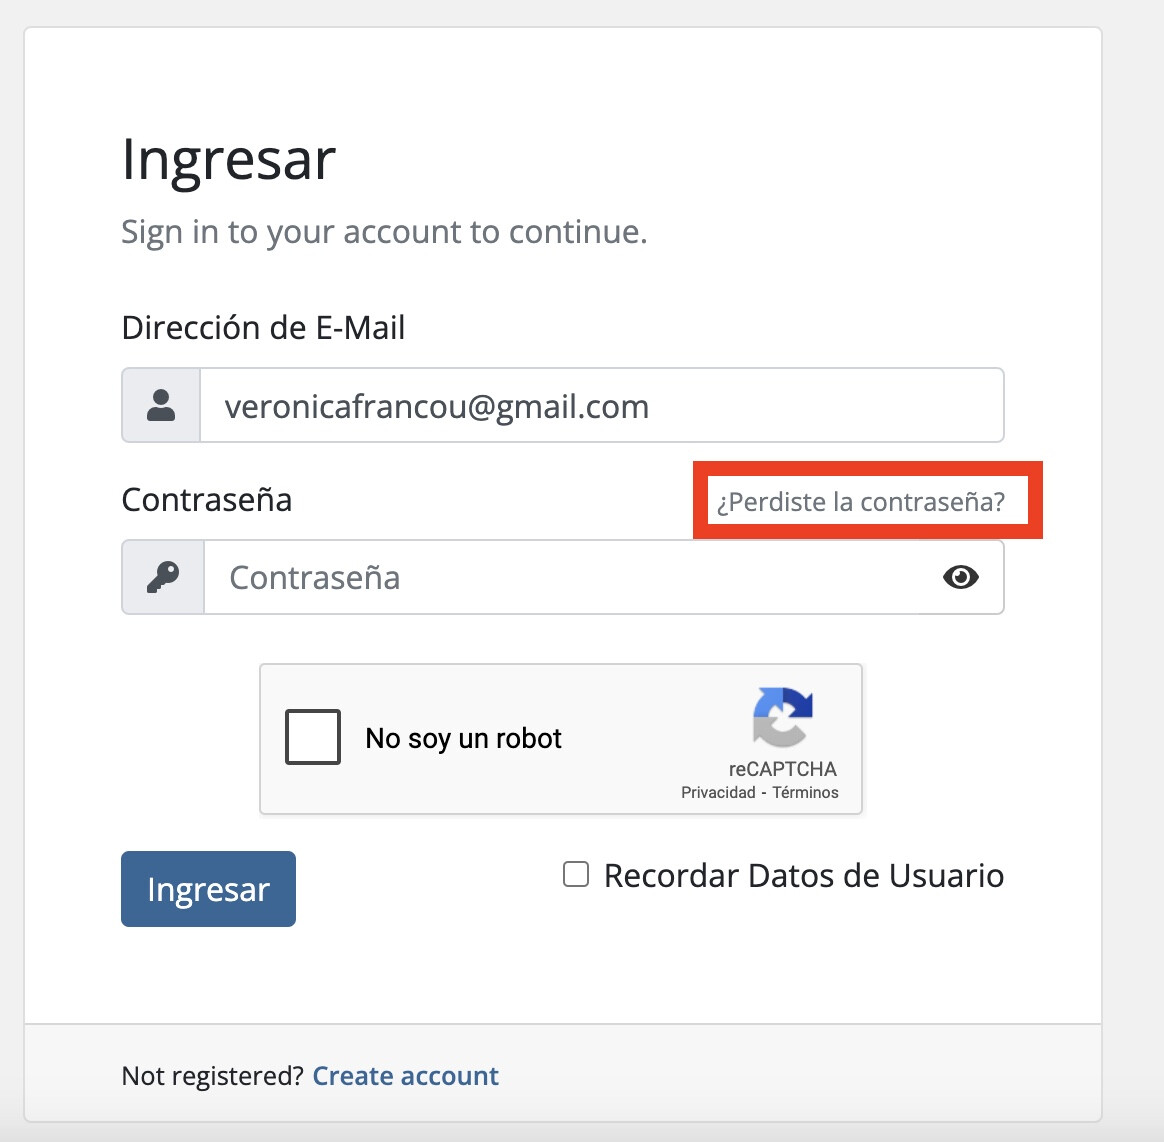Click the "Dirección de E-Mail" label
This screenshot has width=1164, height=1142.
tap(263, 328)
